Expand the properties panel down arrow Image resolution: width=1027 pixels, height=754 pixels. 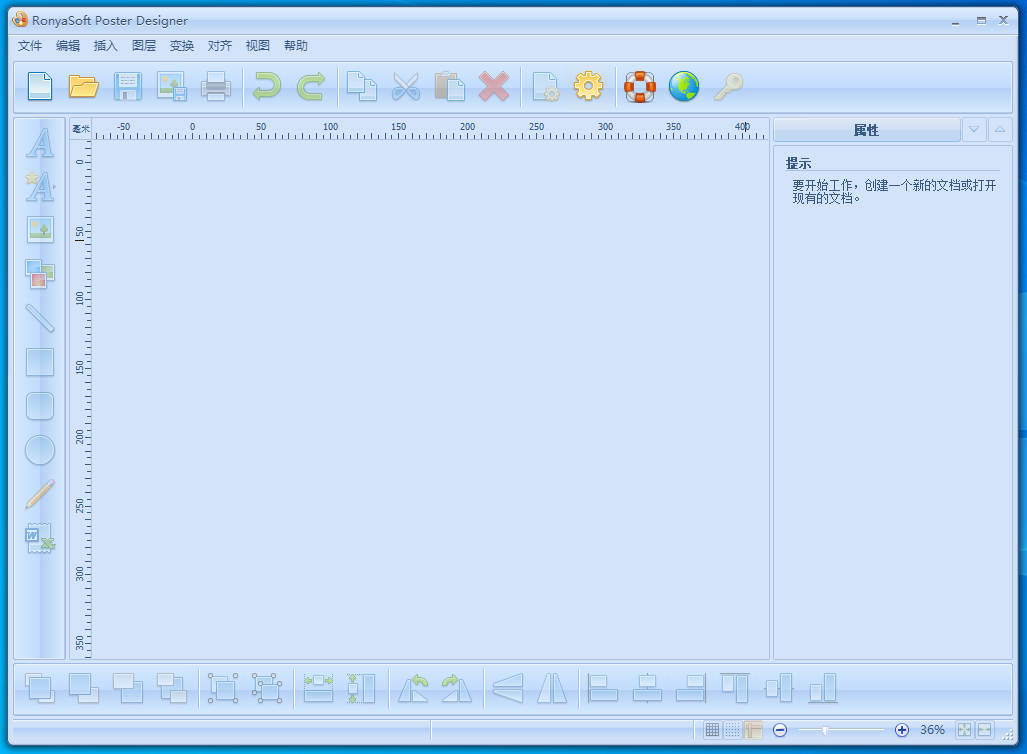tap(974, 130)
